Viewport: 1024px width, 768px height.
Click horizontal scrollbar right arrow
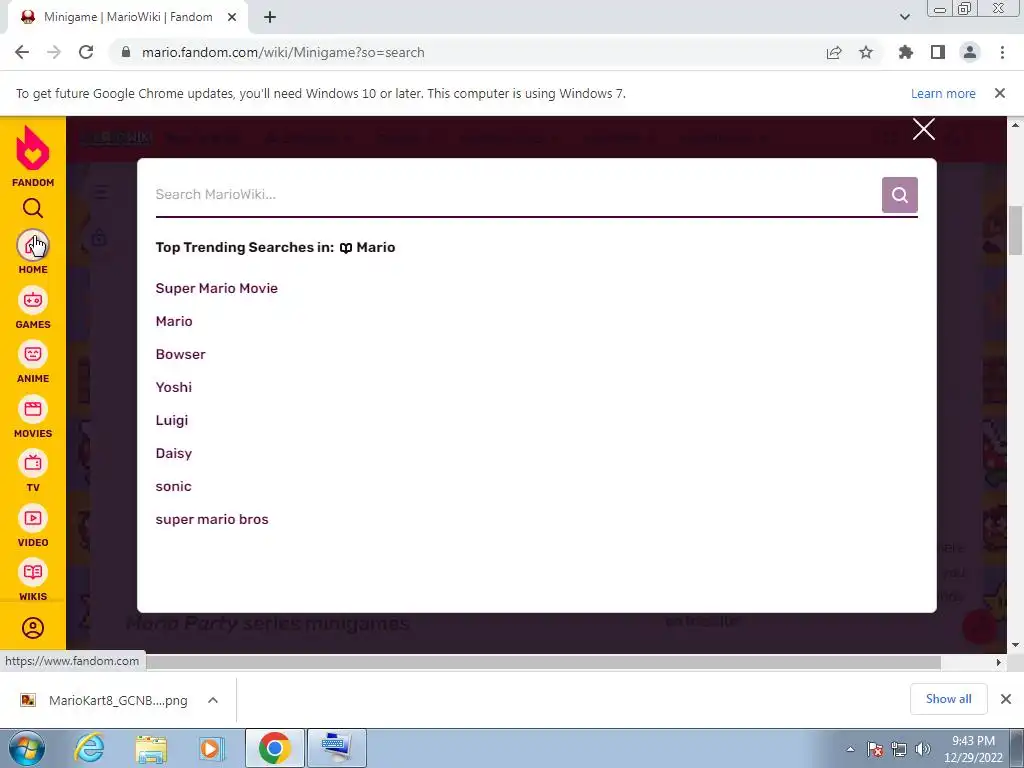click(x=999, y=662)
